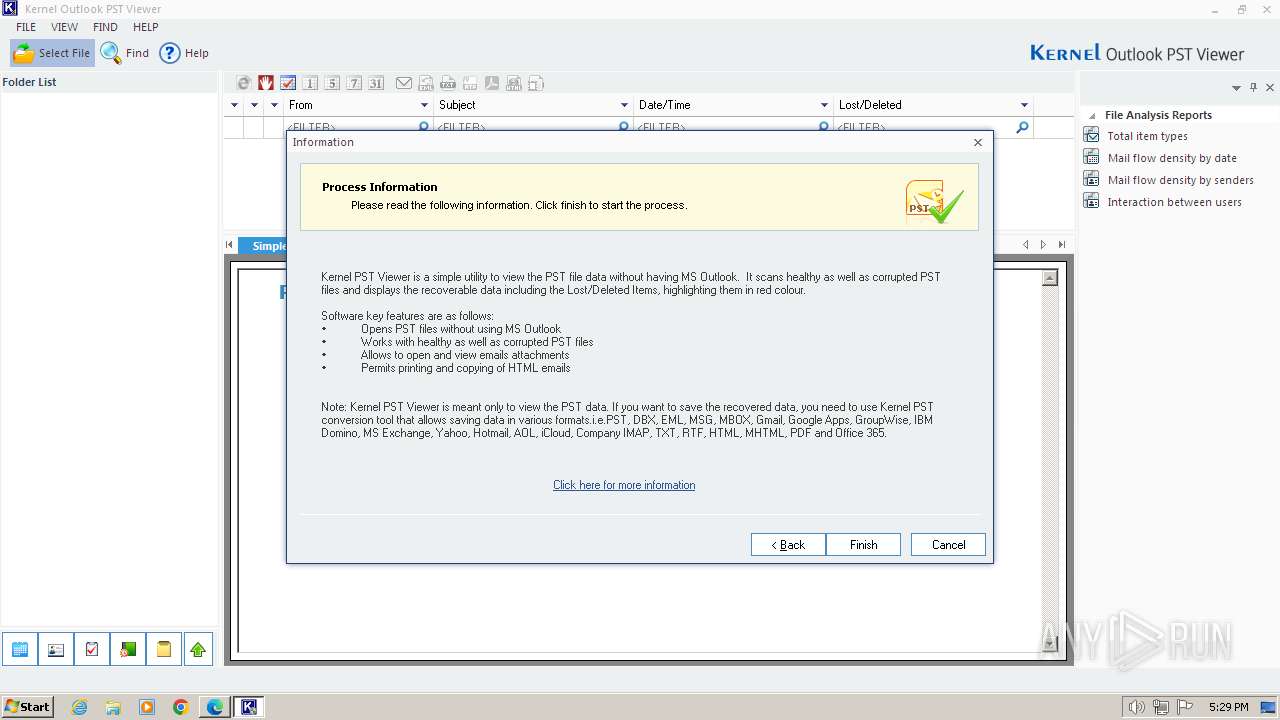Screen dimensions: 1280x720
Task: Open the Calendar view button in Folder List
Action: 19,649
